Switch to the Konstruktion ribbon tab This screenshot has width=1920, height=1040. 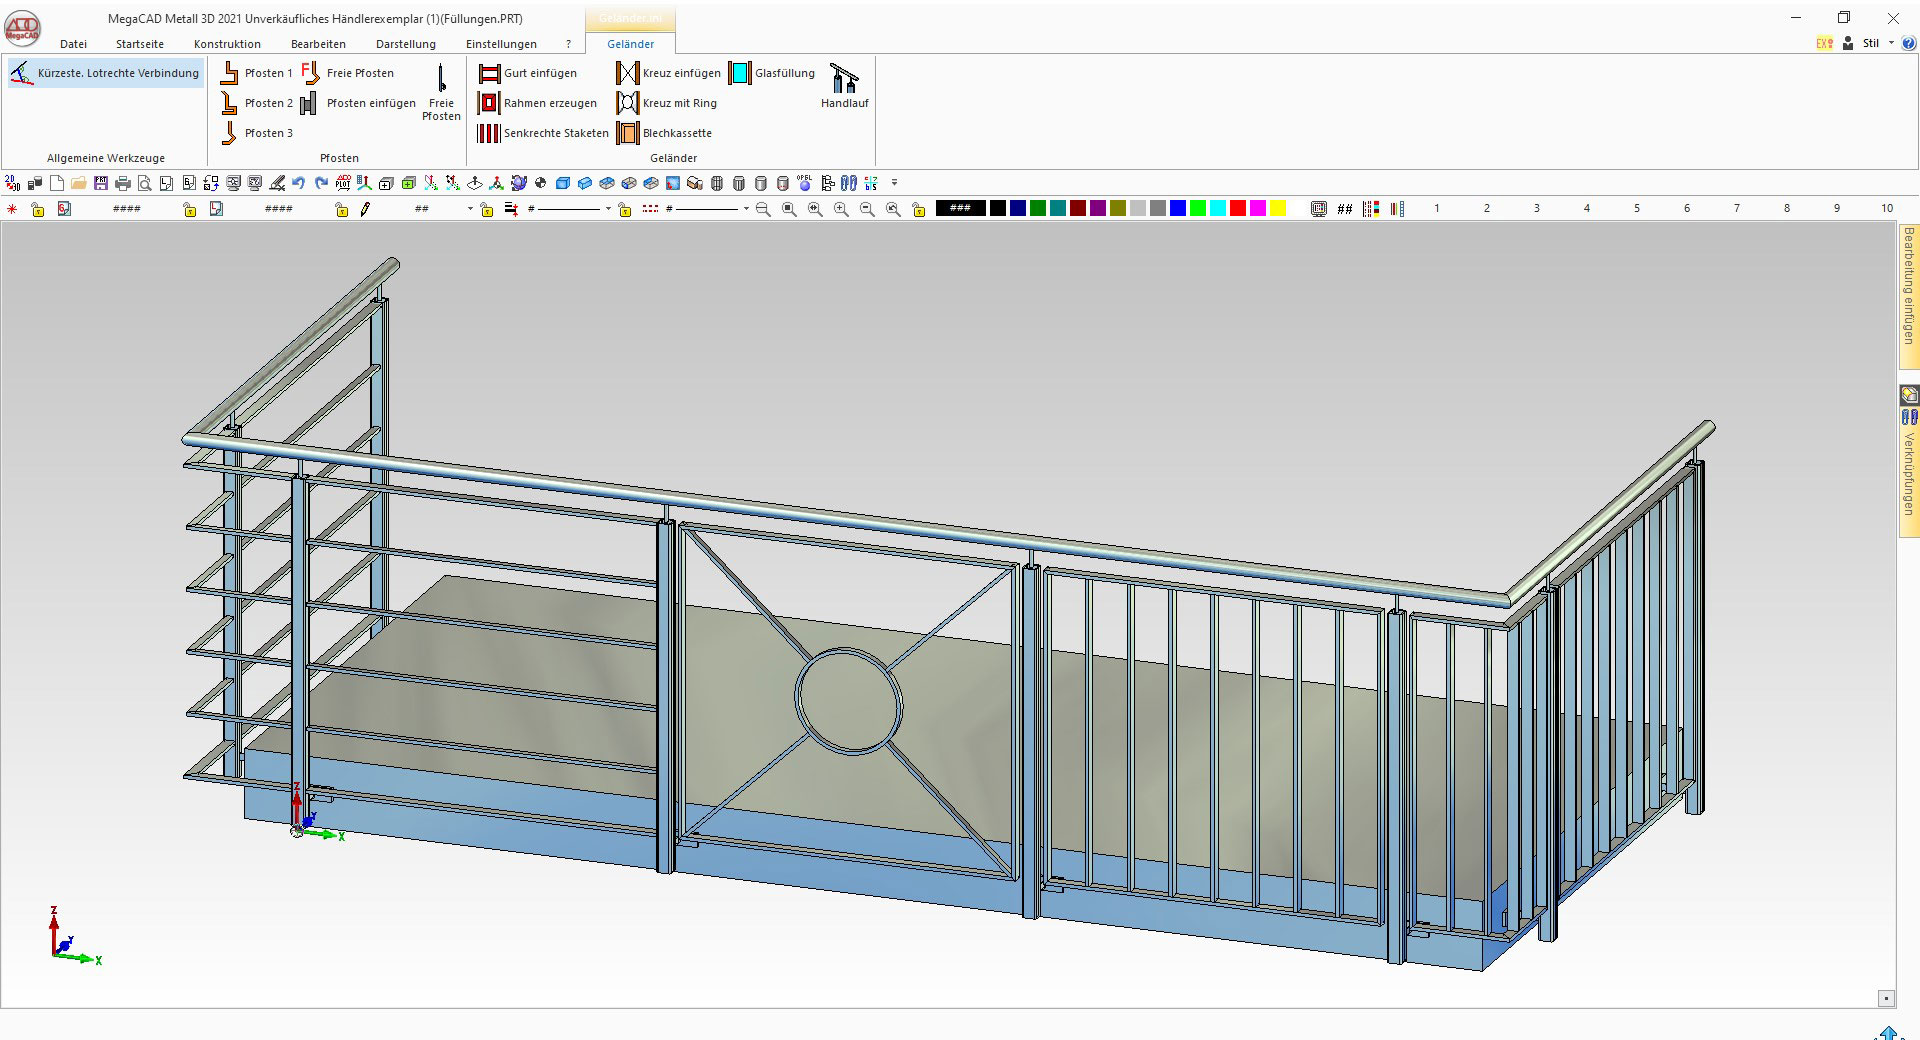pyautogui.click(x=227, y=44)
